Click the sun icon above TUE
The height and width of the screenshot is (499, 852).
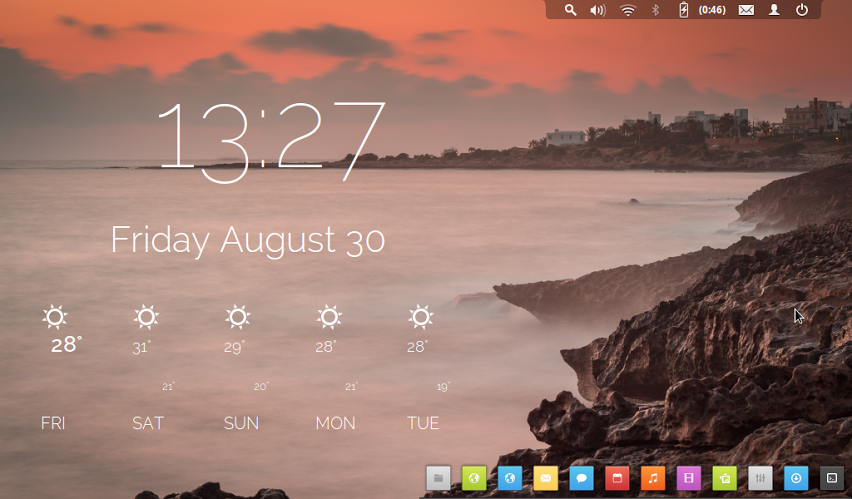[421, 317]
